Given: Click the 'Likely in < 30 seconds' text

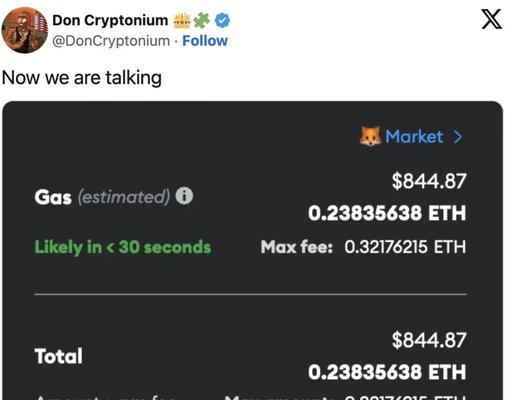Looking at the screenshot, I should [x=123, y=247].
